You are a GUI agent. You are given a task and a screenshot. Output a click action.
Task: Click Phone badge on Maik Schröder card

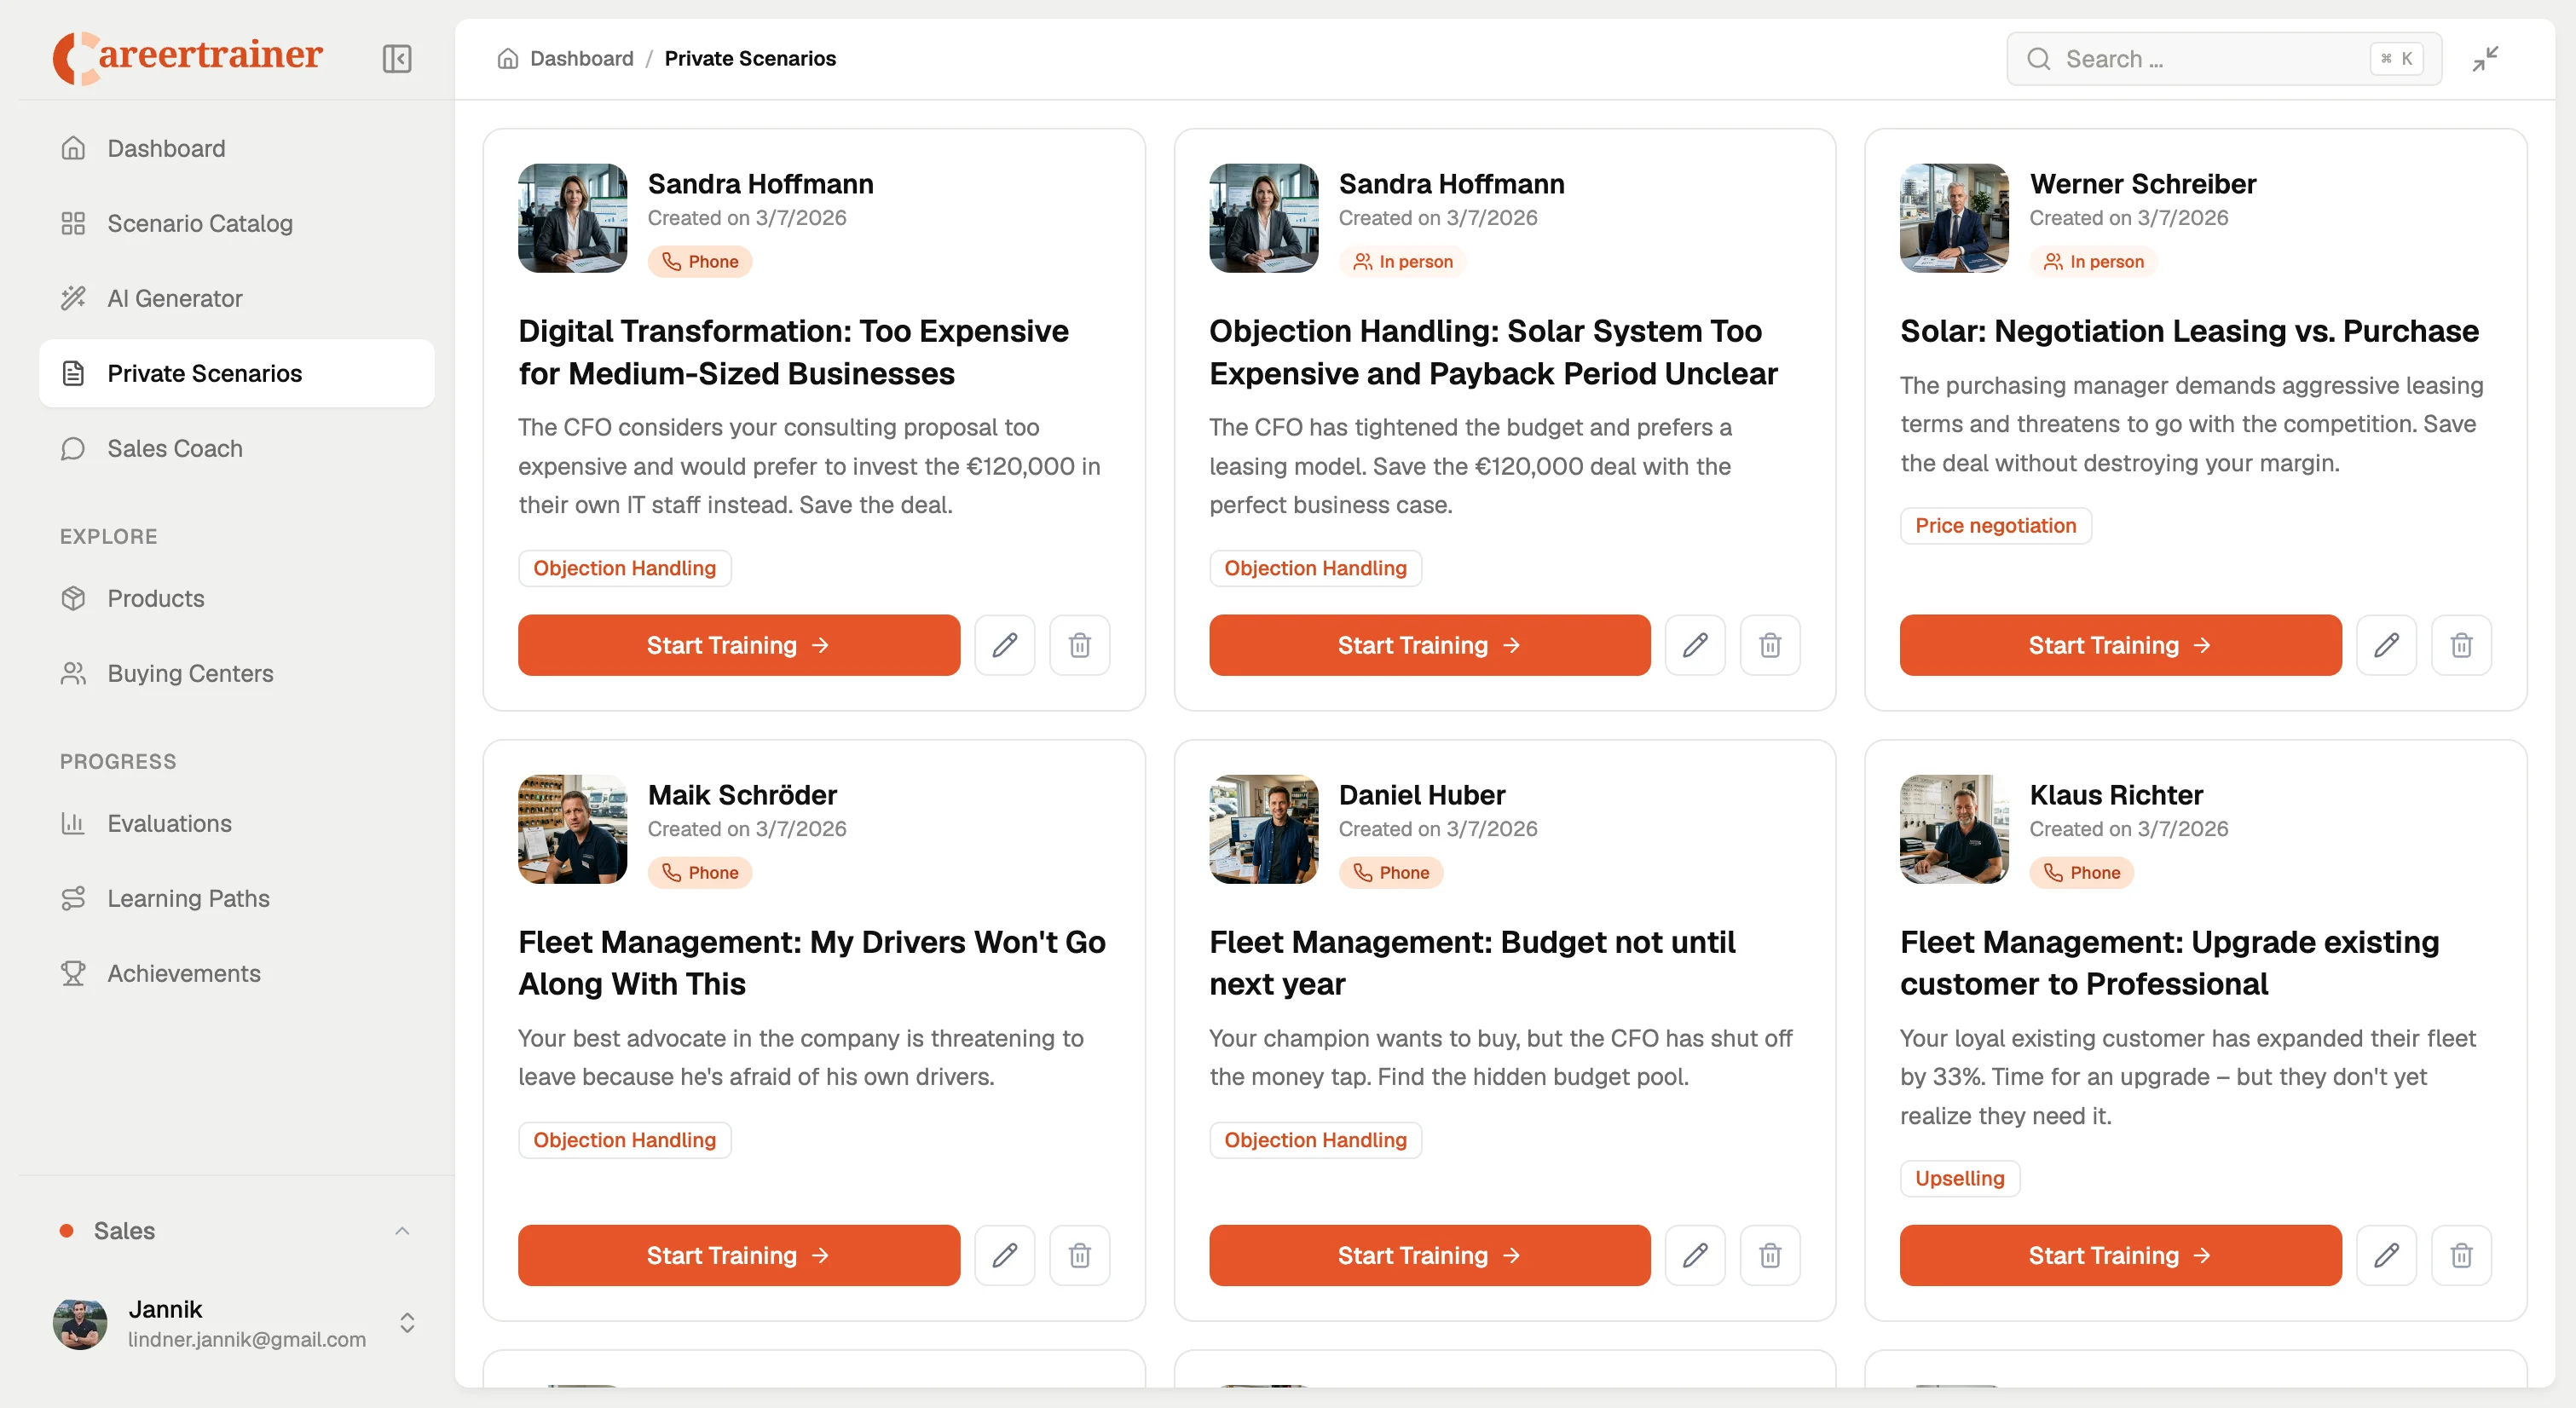pyautogui.click(x=699, y=872)
